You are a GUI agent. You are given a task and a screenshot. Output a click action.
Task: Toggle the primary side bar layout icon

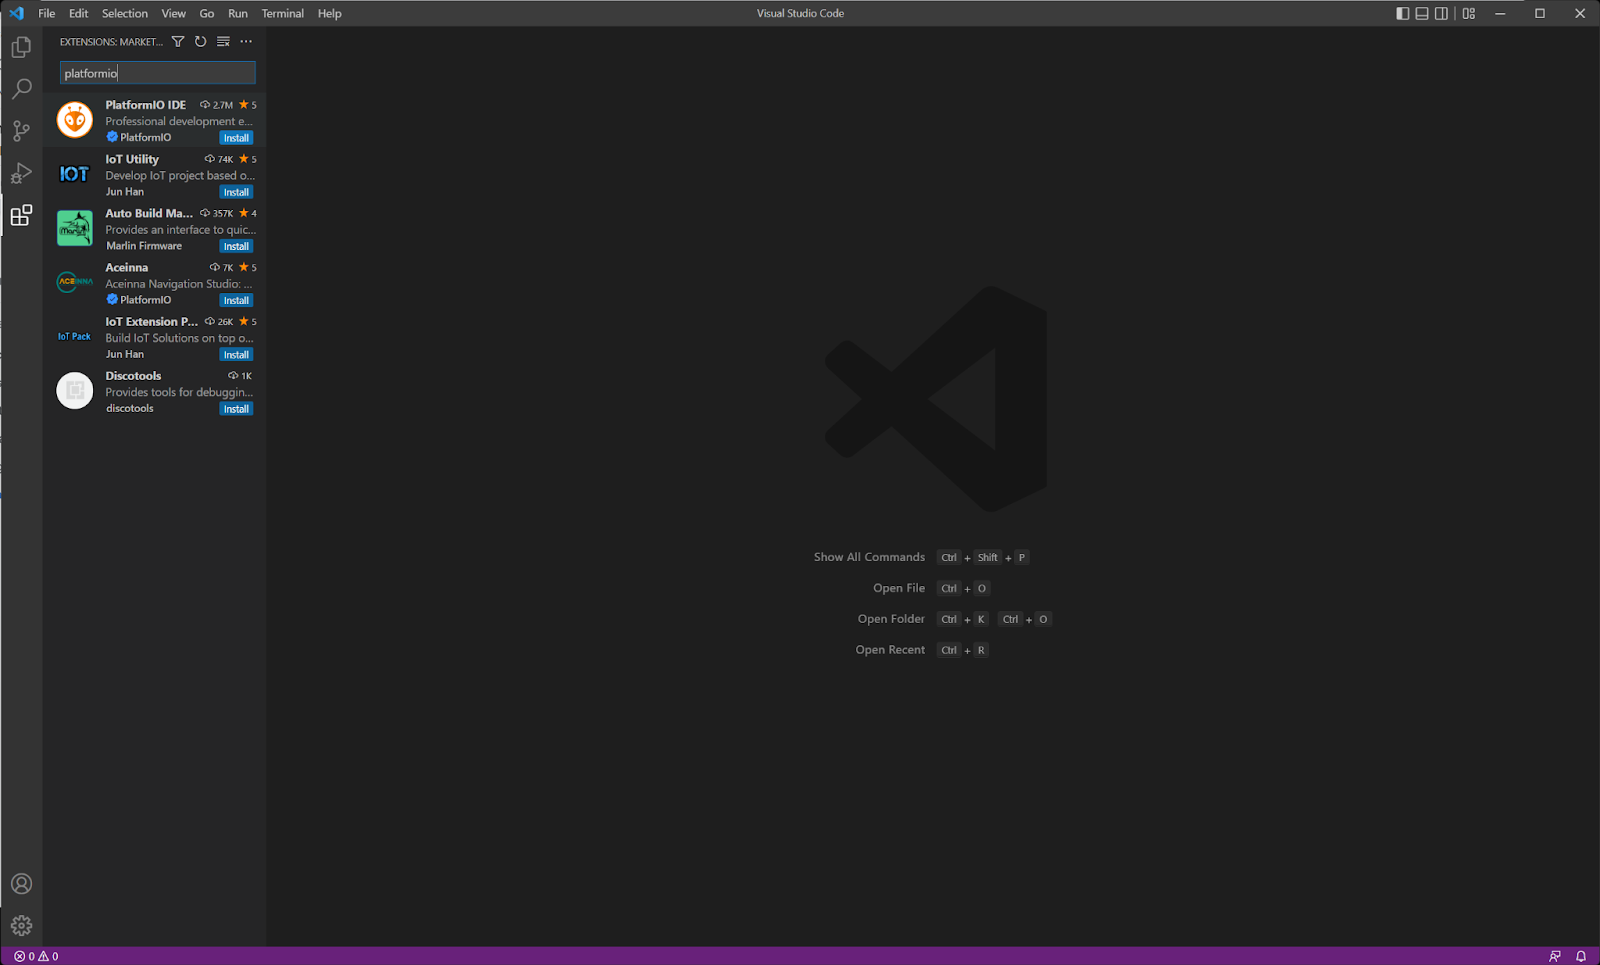(1403, 13)
